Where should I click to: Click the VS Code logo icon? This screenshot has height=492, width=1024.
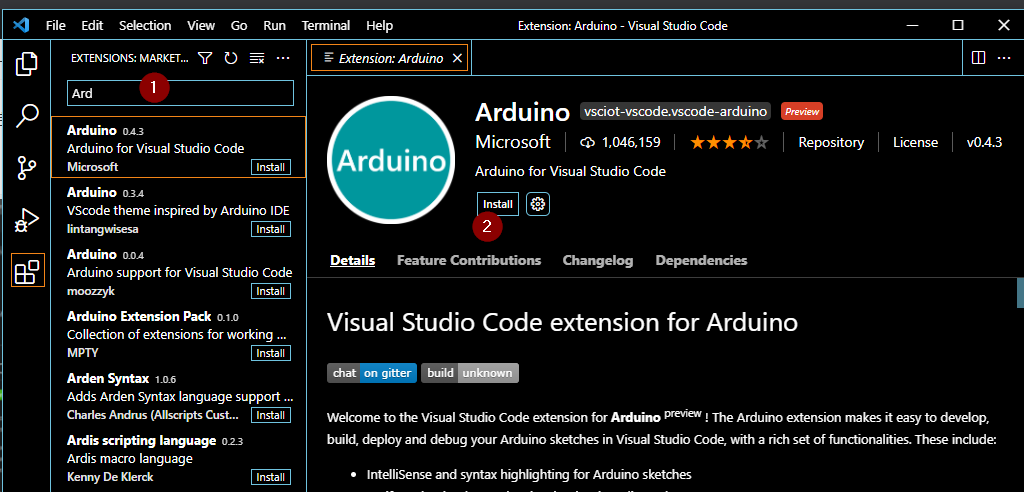pos(22,26)
